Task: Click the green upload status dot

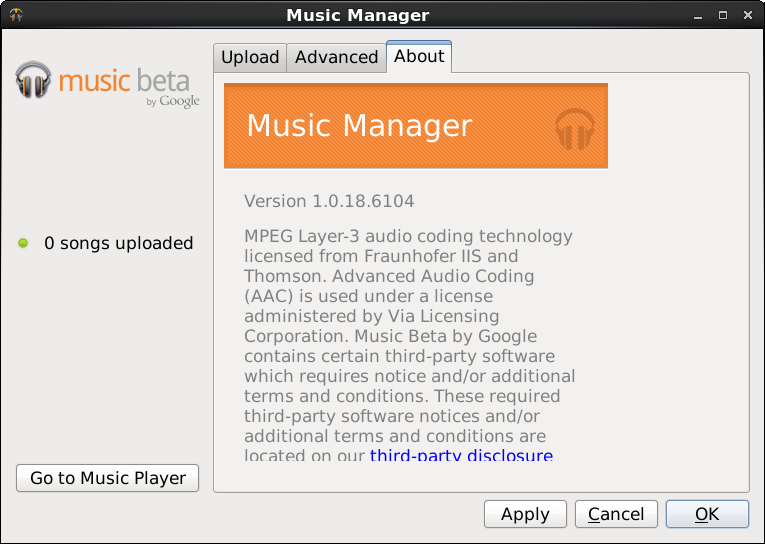Action: (x=23, y=243)
